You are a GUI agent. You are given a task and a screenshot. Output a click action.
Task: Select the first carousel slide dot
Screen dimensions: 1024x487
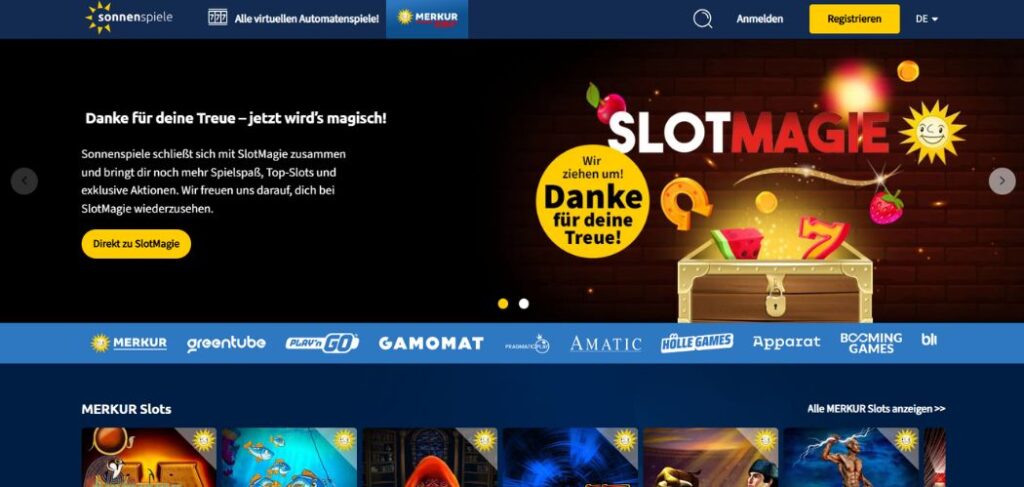click(503, 304)
